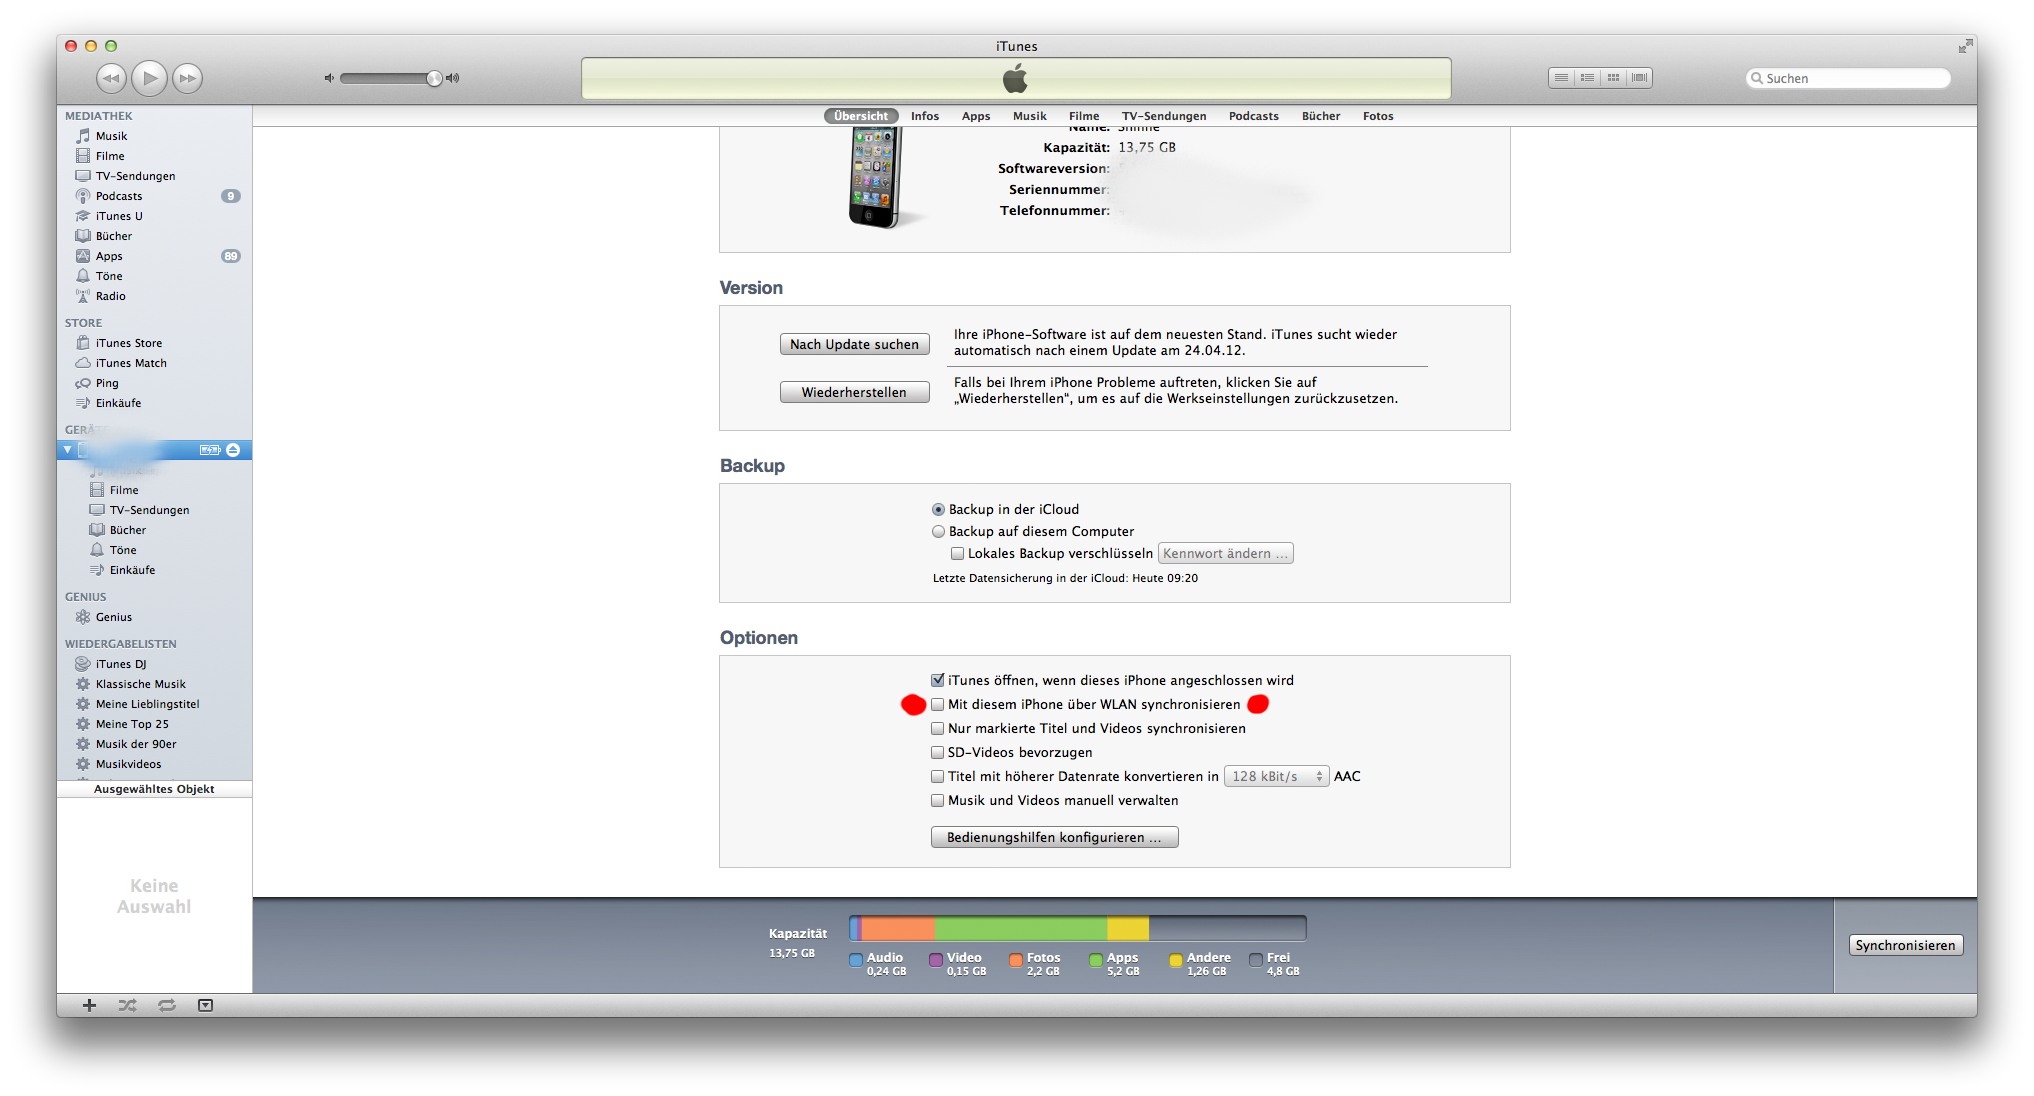Click Nach Update suchen
The width and height of the screenshot is (2034, 1096).
(x=854, y=344)
